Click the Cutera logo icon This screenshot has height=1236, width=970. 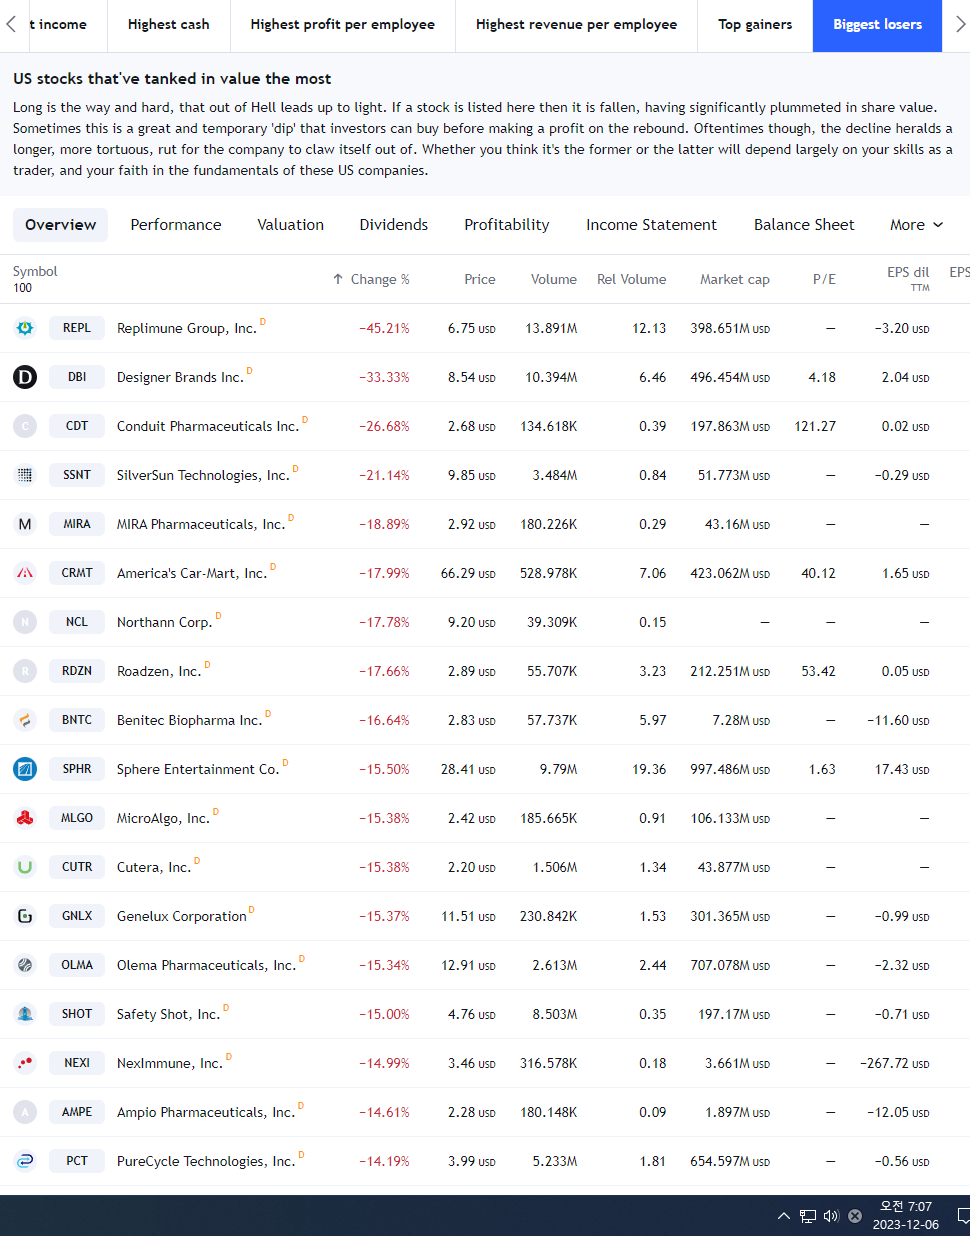click(25, 867)
